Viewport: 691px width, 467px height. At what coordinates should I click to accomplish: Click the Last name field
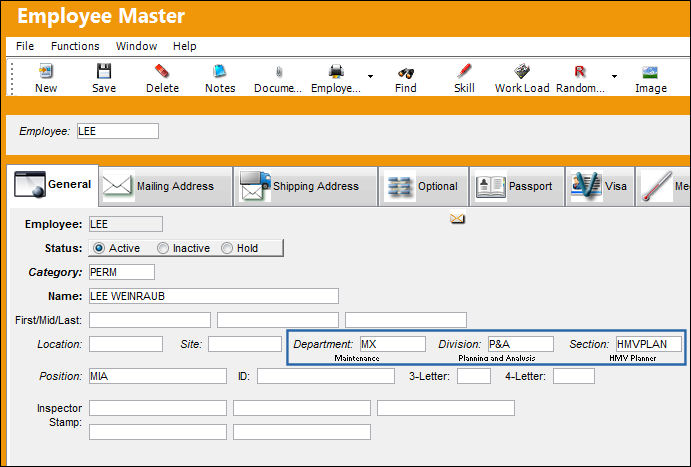click(406, 320)
